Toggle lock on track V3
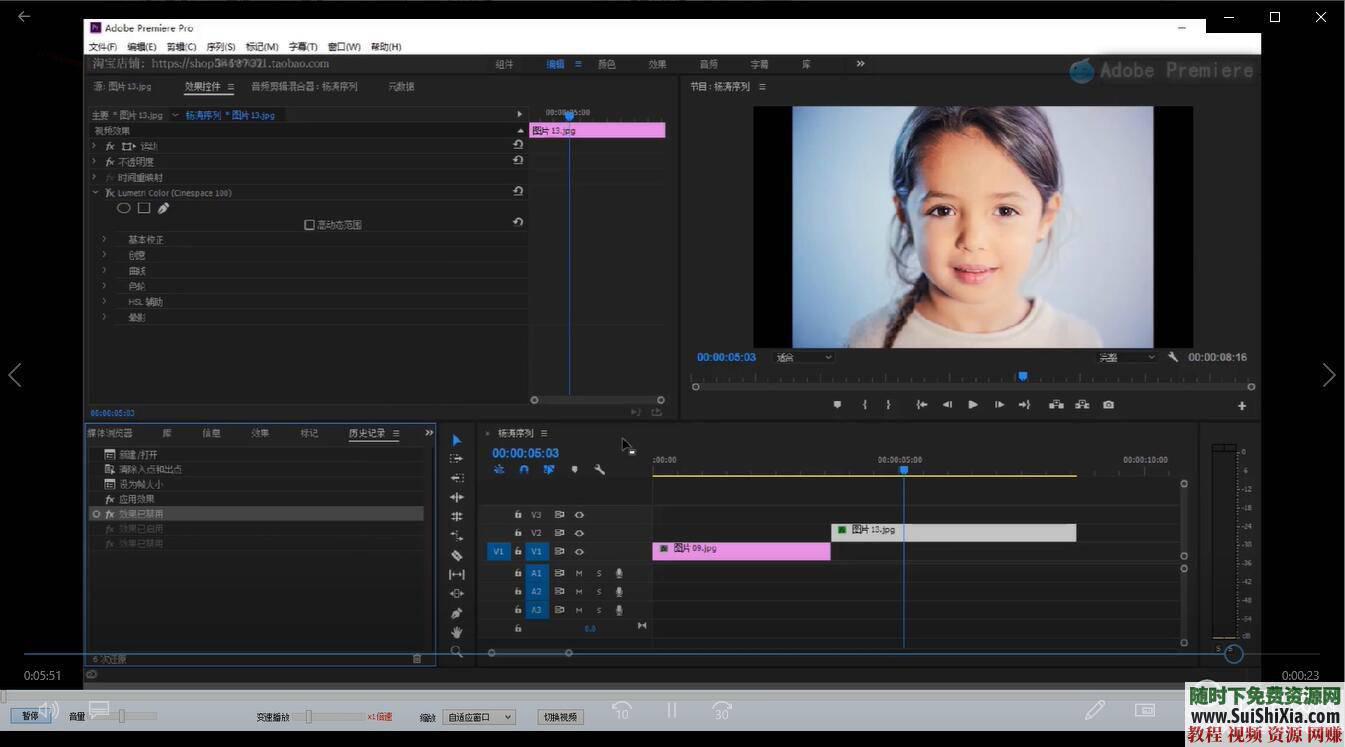The height and width of the screenshot is (747, 1345). [518, 515]
